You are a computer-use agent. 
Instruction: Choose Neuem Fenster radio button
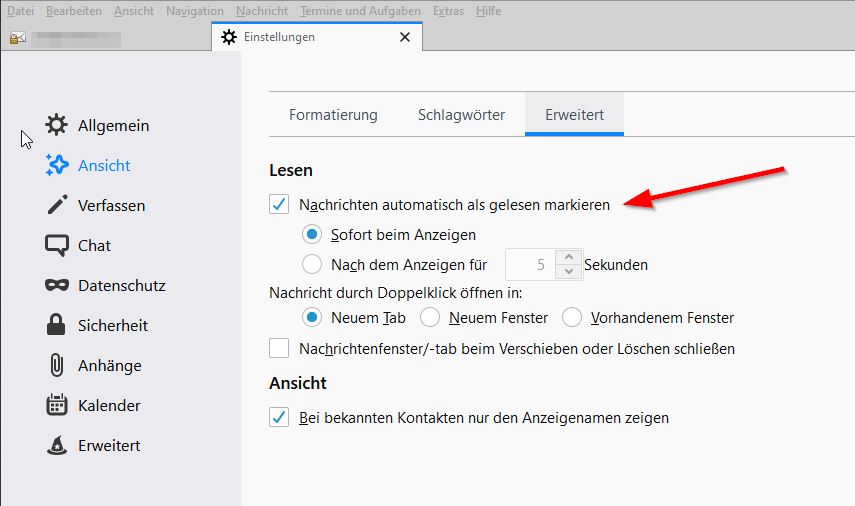tap(430, 317)
